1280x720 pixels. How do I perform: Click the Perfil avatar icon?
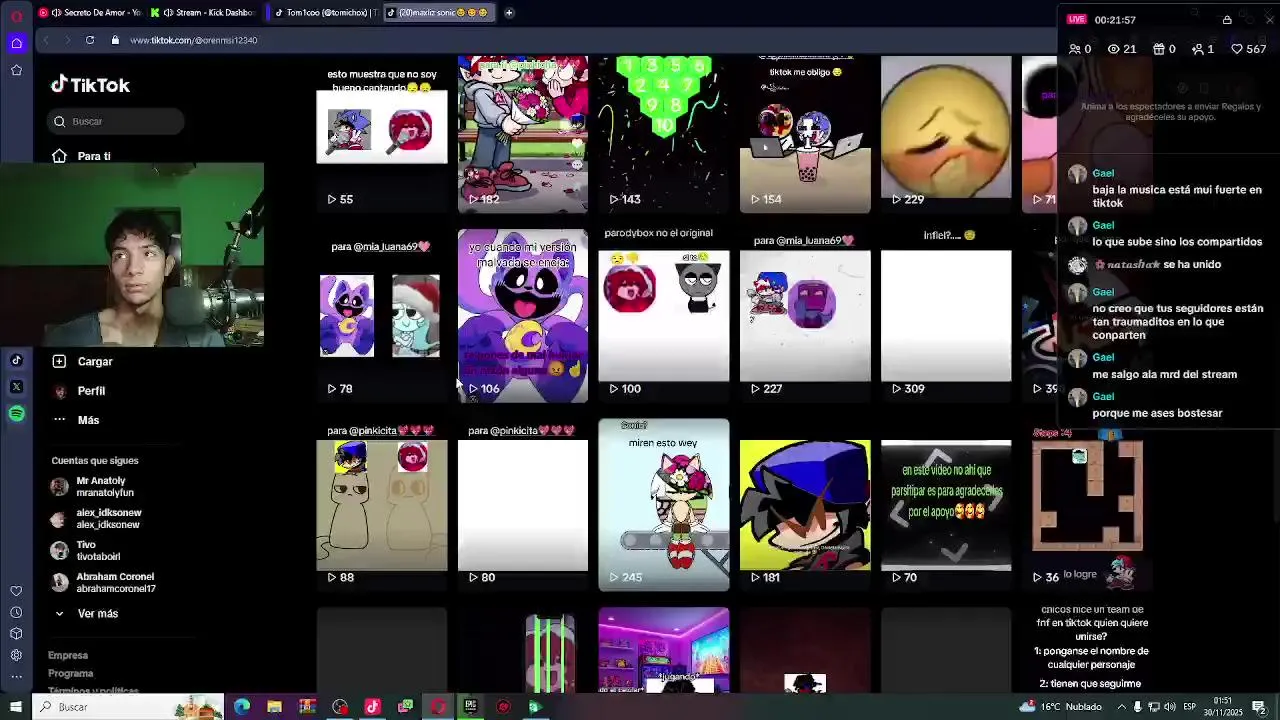click(59, 391)
